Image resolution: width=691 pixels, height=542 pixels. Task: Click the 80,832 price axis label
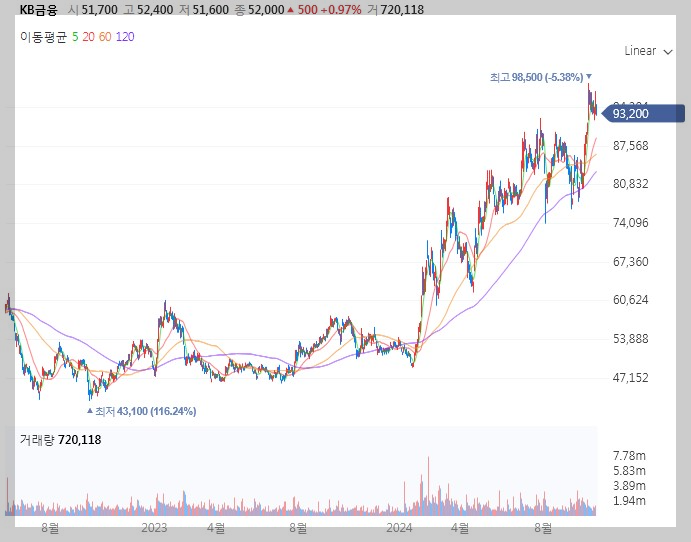point(631,183)
